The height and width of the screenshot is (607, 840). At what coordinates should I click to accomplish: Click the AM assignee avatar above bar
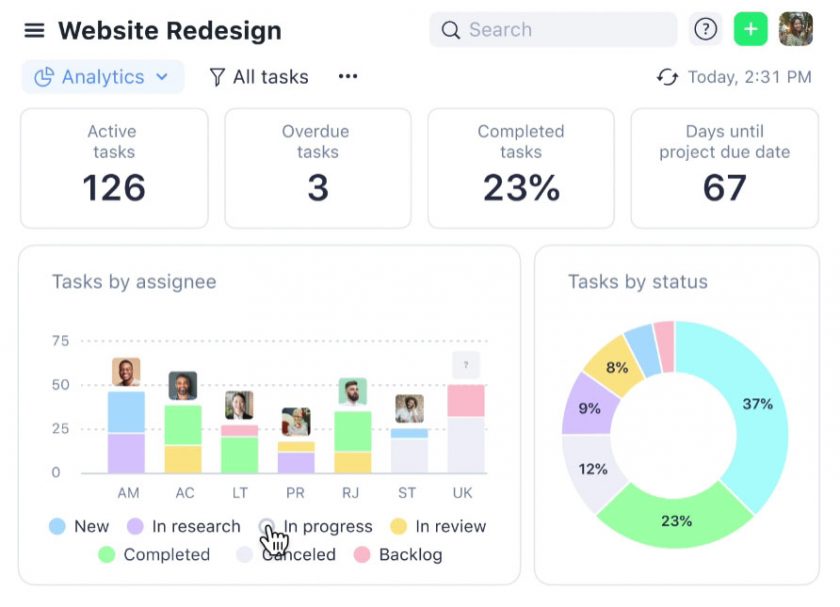(x=126, y=372)
